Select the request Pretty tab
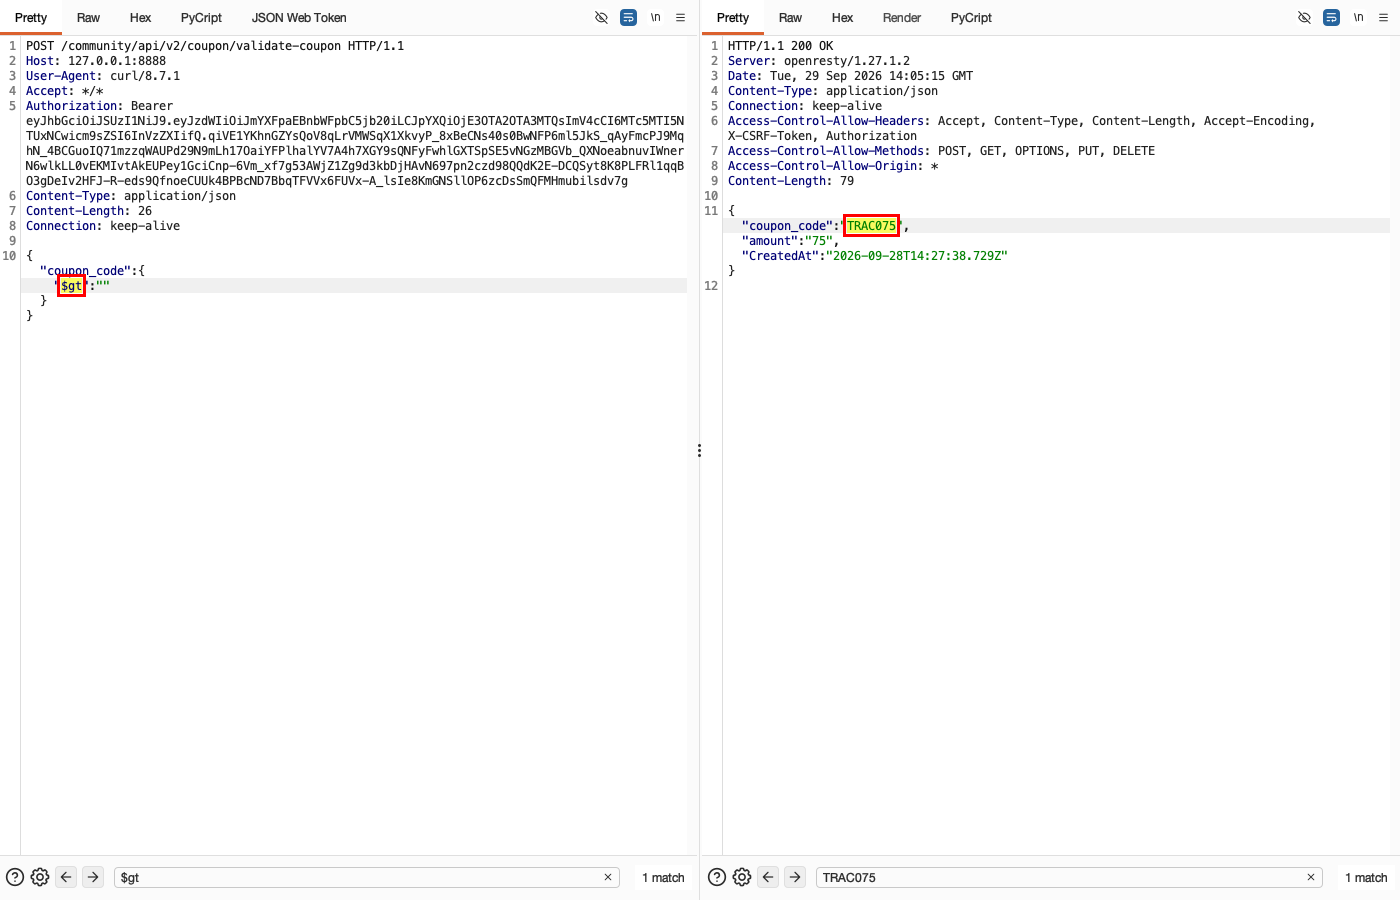 click(x=31, y=18)
